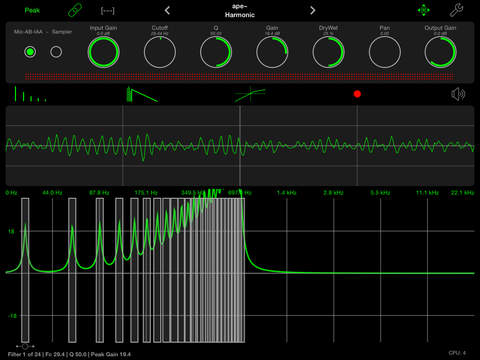This screenshot has height=360, width=480.
Task: Open the ape-Harmonic preset title
Action: click(240, 11)
